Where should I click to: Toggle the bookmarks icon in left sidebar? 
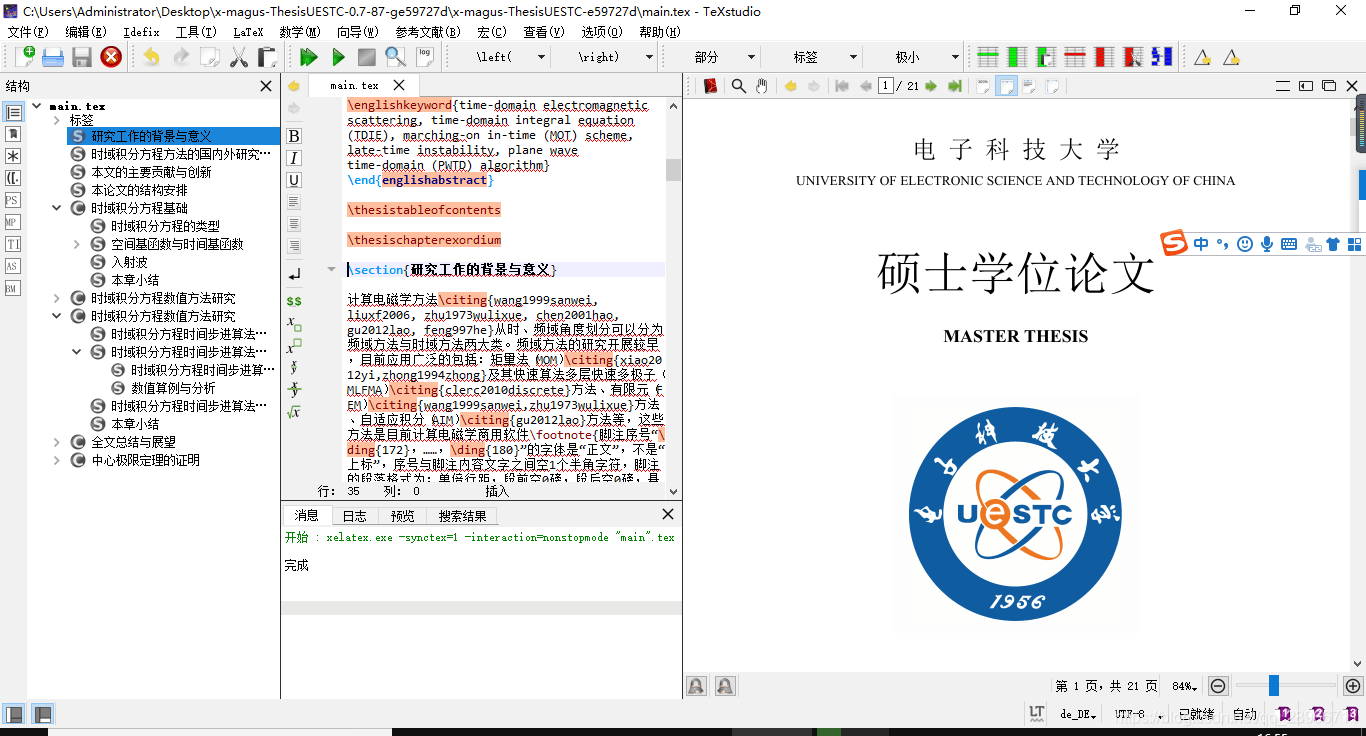(13, 135)
